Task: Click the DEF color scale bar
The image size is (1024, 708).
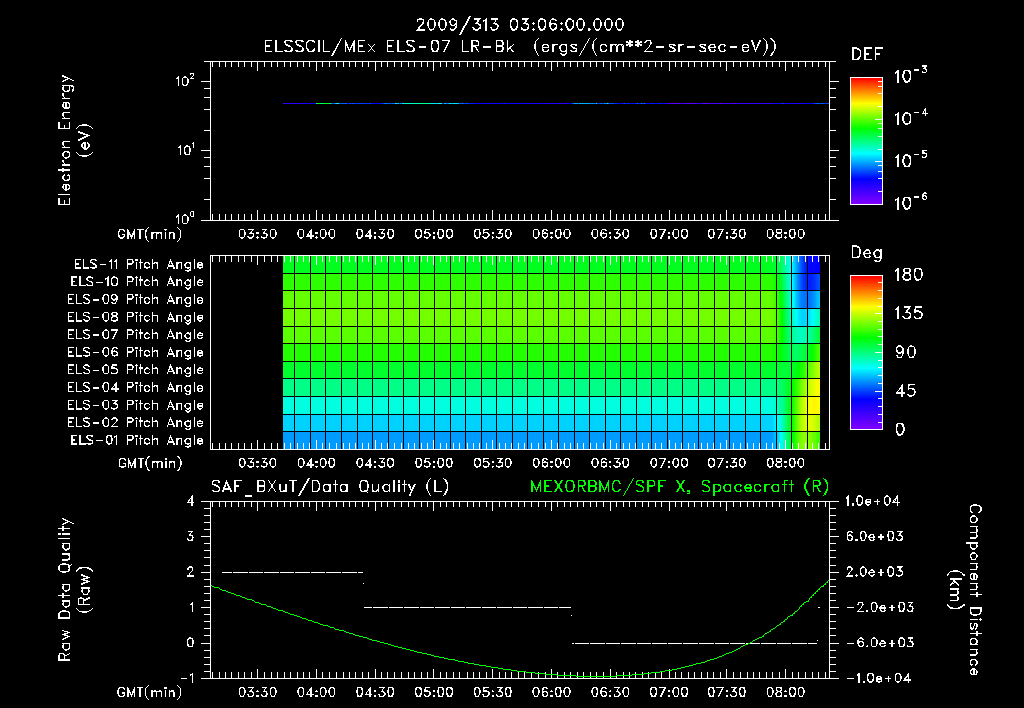Action: point(866,140)
